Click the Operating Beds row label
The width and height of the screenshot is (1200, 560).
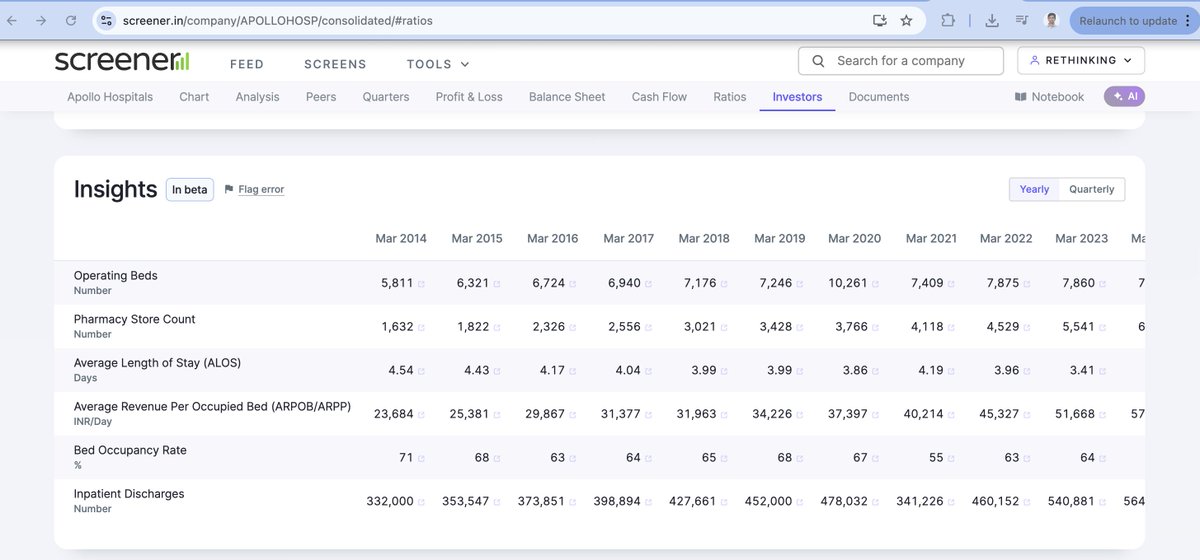[x=115, y=276]
